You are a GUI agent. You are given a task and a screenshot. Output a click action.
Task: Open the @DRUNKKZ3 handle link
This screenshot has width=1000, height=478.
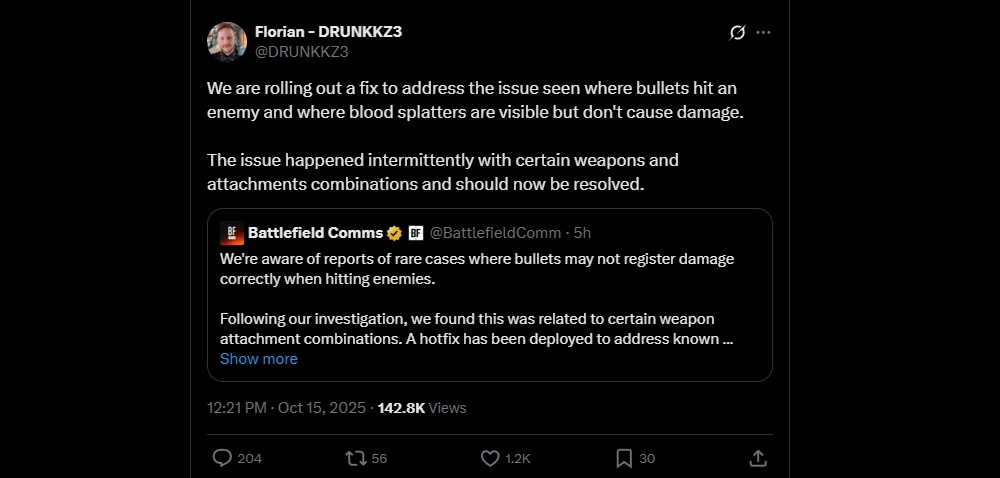point(301,51)
